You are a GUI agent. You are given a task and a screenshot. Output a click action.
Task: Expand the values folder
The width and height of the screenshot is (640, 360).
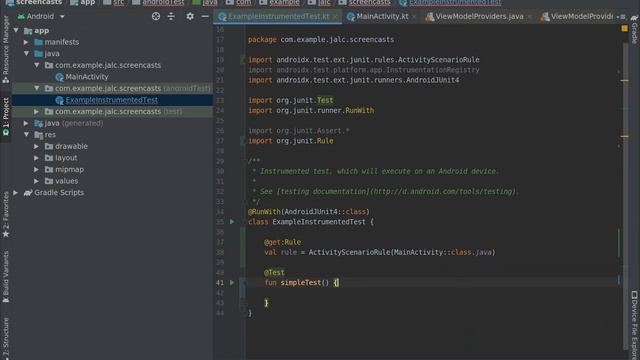click(x=37, y=181)
